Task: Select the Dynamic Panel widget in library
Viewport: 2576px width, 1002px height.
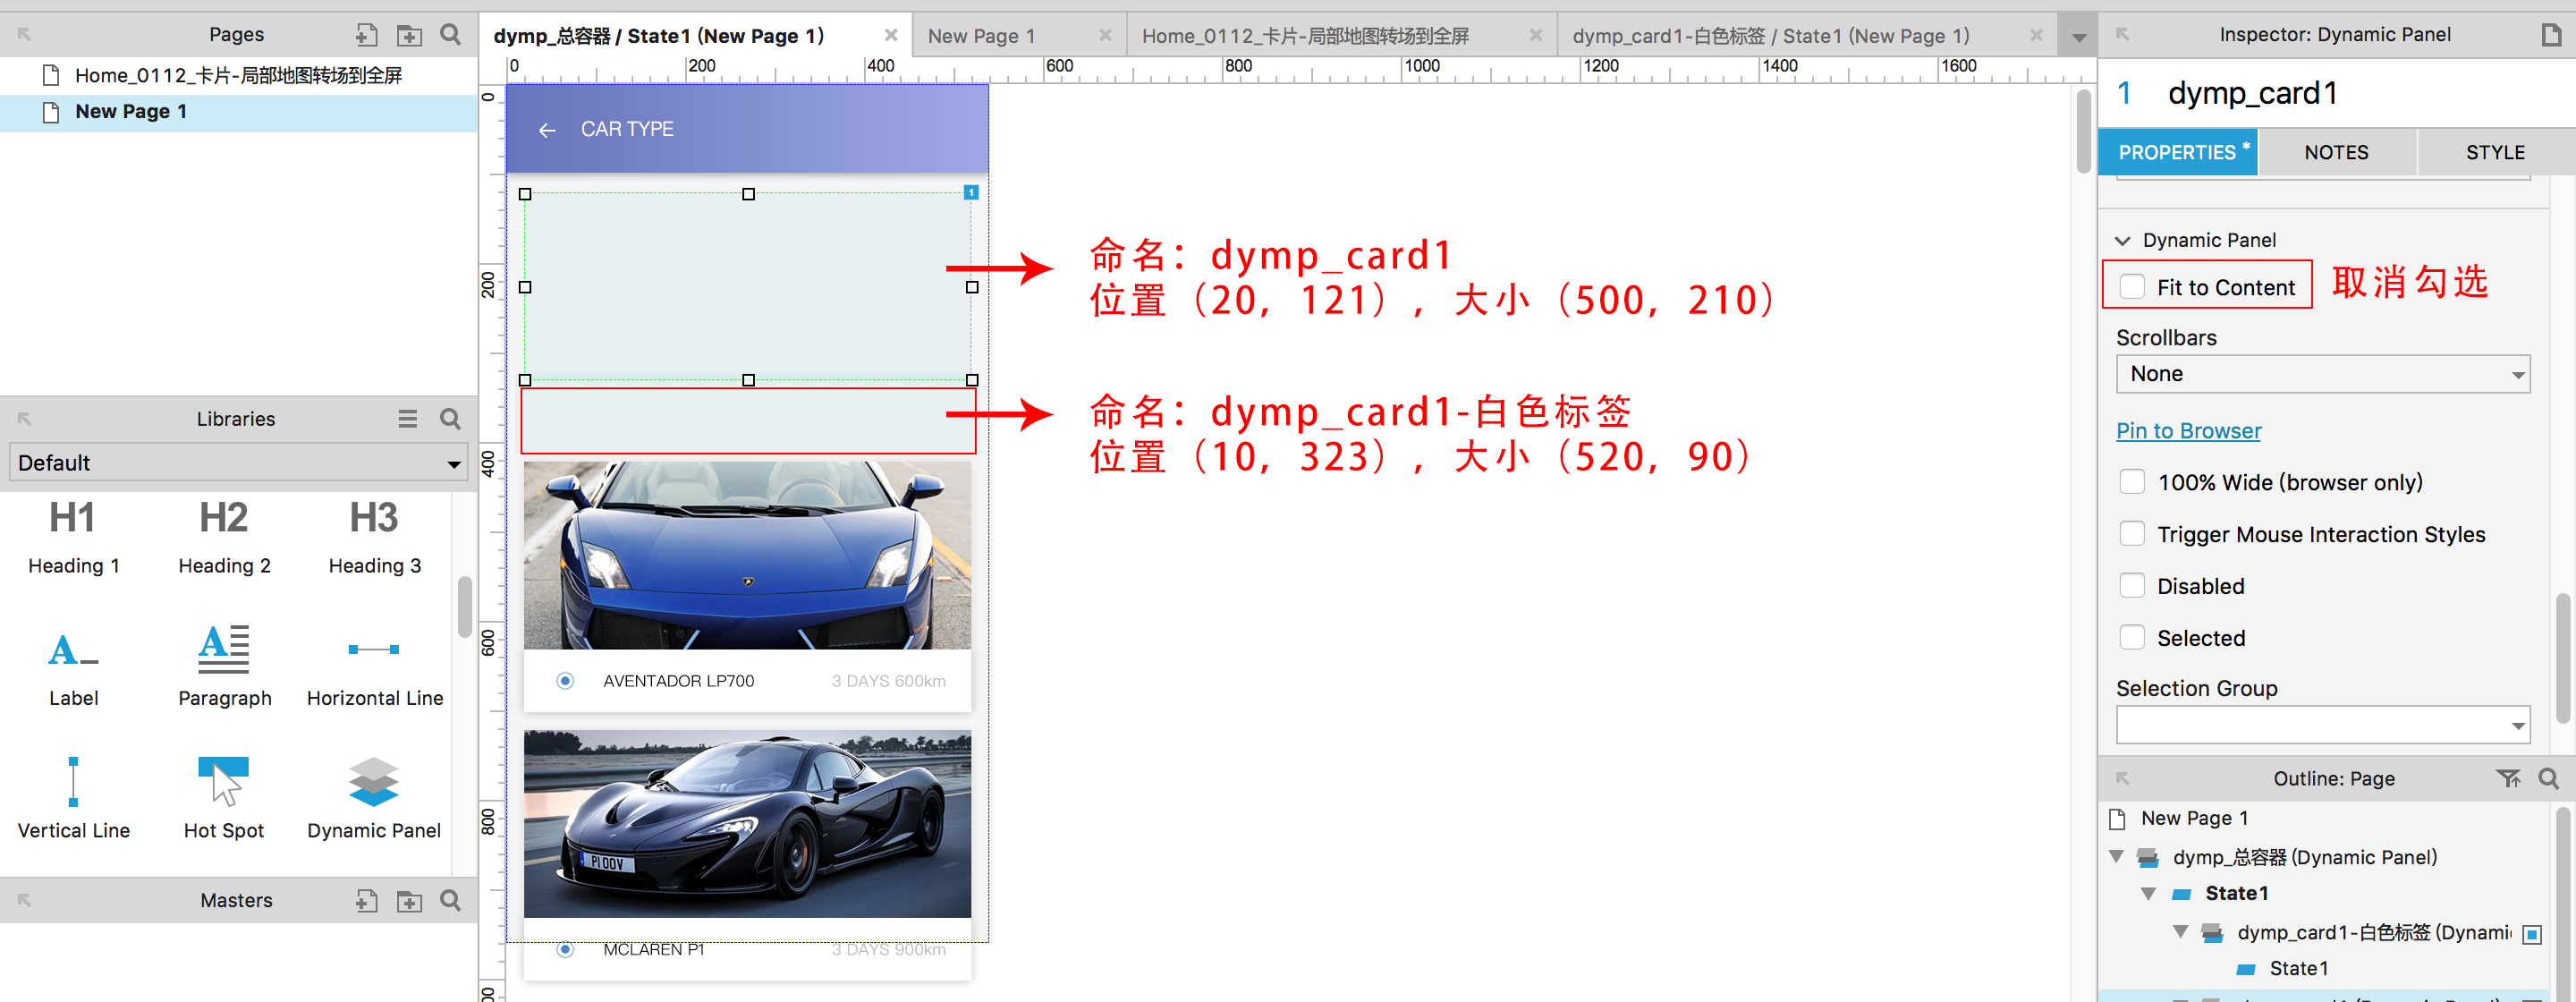Action: tap(373, 797)
